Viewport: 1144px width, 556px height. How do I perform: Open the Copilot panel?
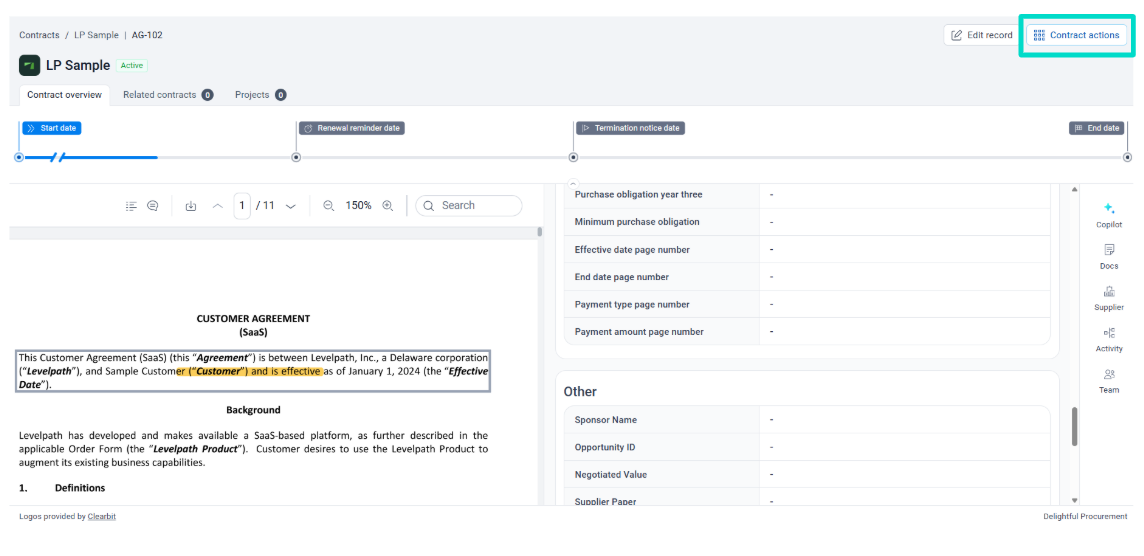1108,213
